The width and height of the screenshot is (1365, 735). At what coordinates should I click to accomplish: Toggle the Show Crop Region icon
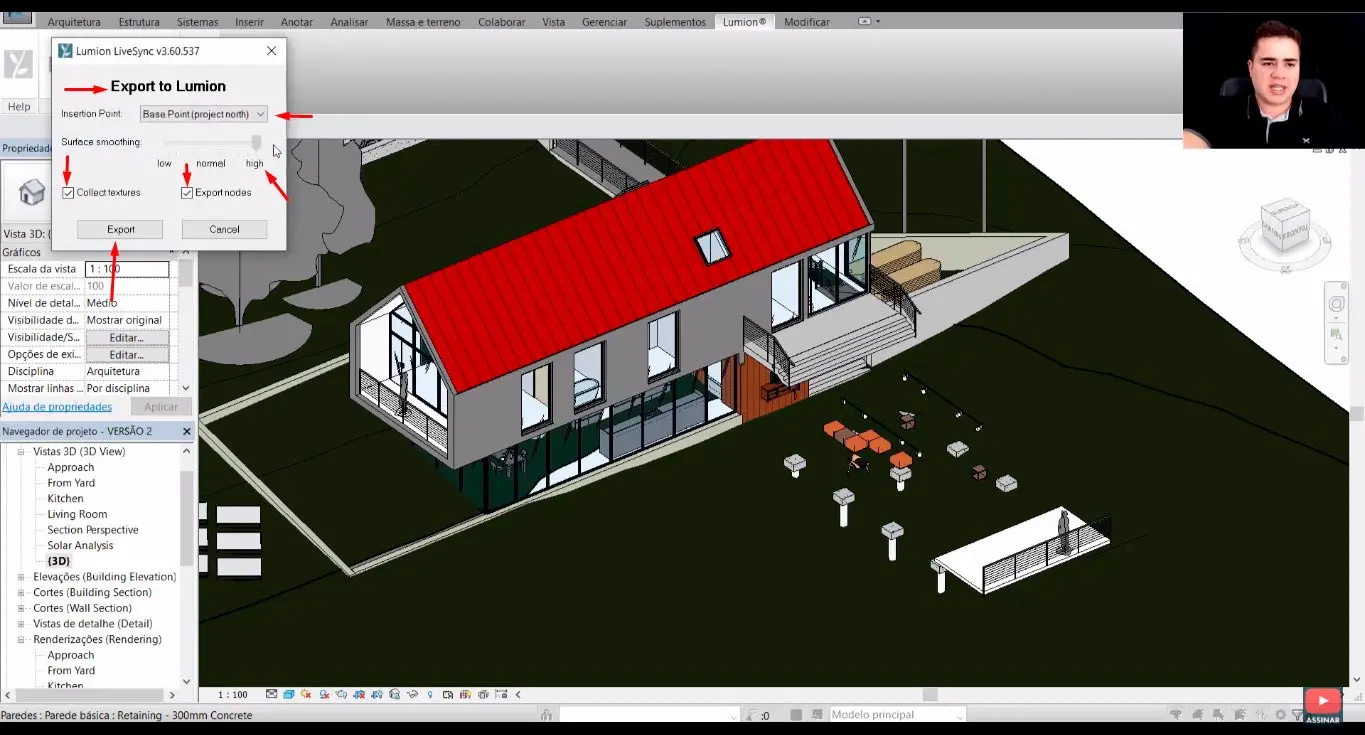pyautogui.click(x=377, y=694)
